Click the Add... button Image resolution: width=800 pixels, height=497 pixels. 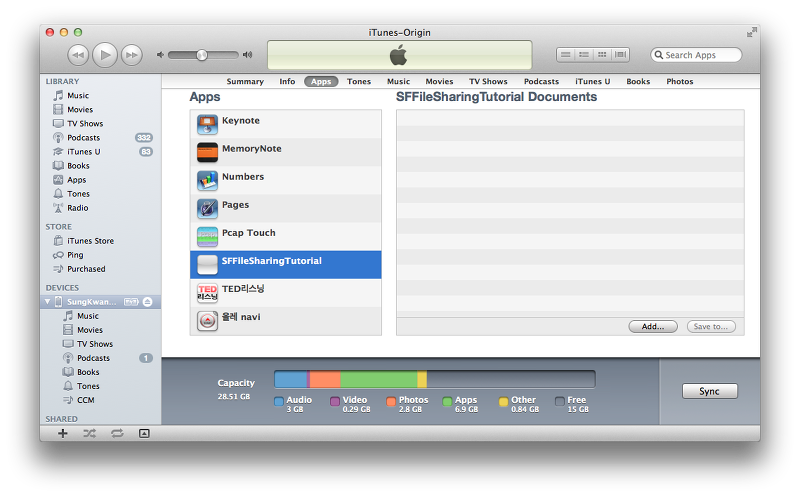pyautogui.click(x=653, y=327)
